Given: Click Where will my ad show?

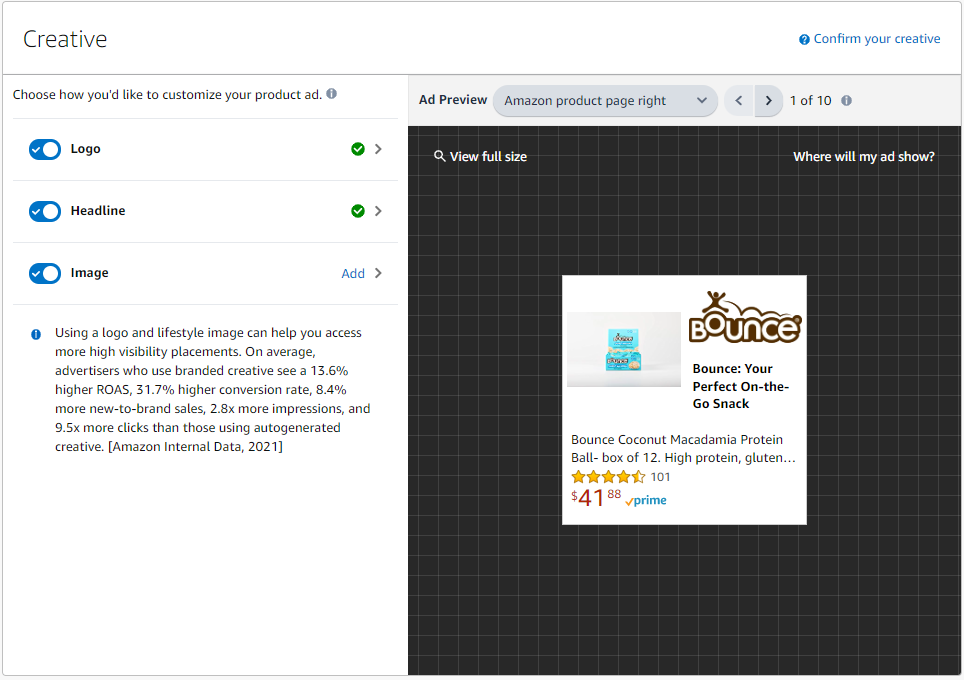Looking at the screenshot, I should pyautogui.click(x=864, y=157).
